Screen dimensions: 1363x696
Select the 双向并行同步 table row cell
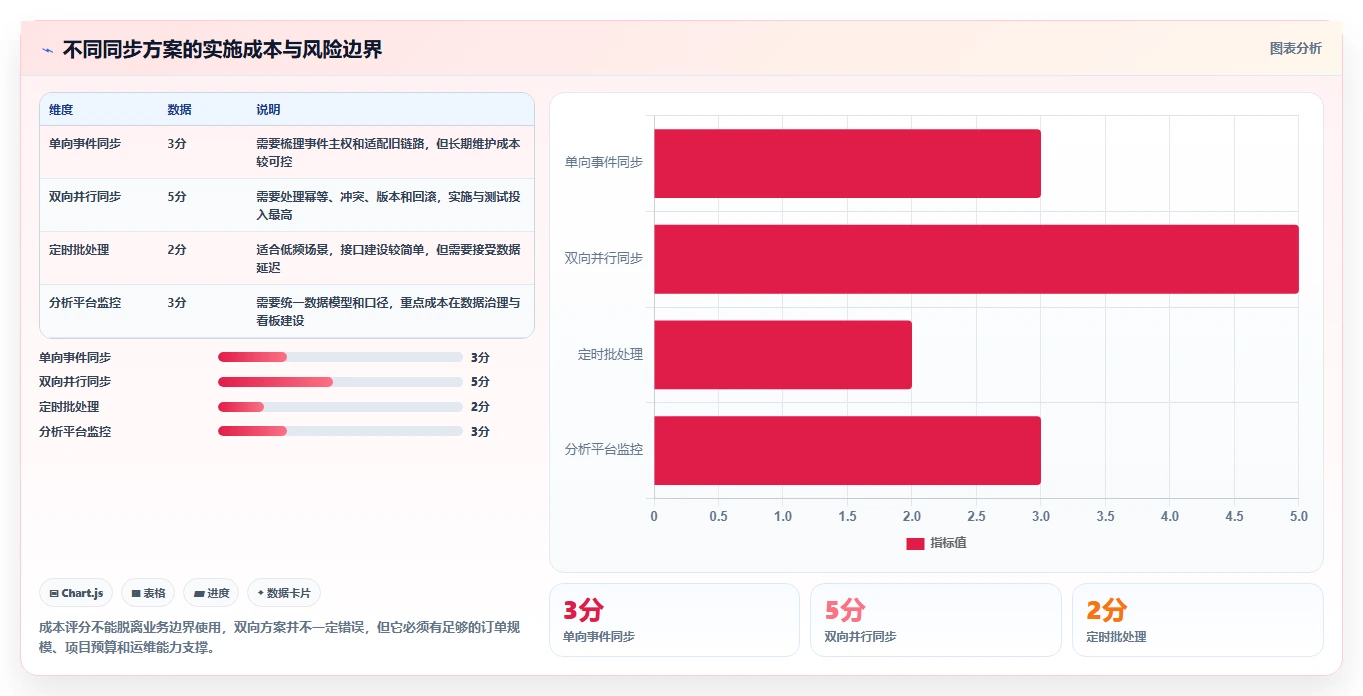tap(85, 197)
